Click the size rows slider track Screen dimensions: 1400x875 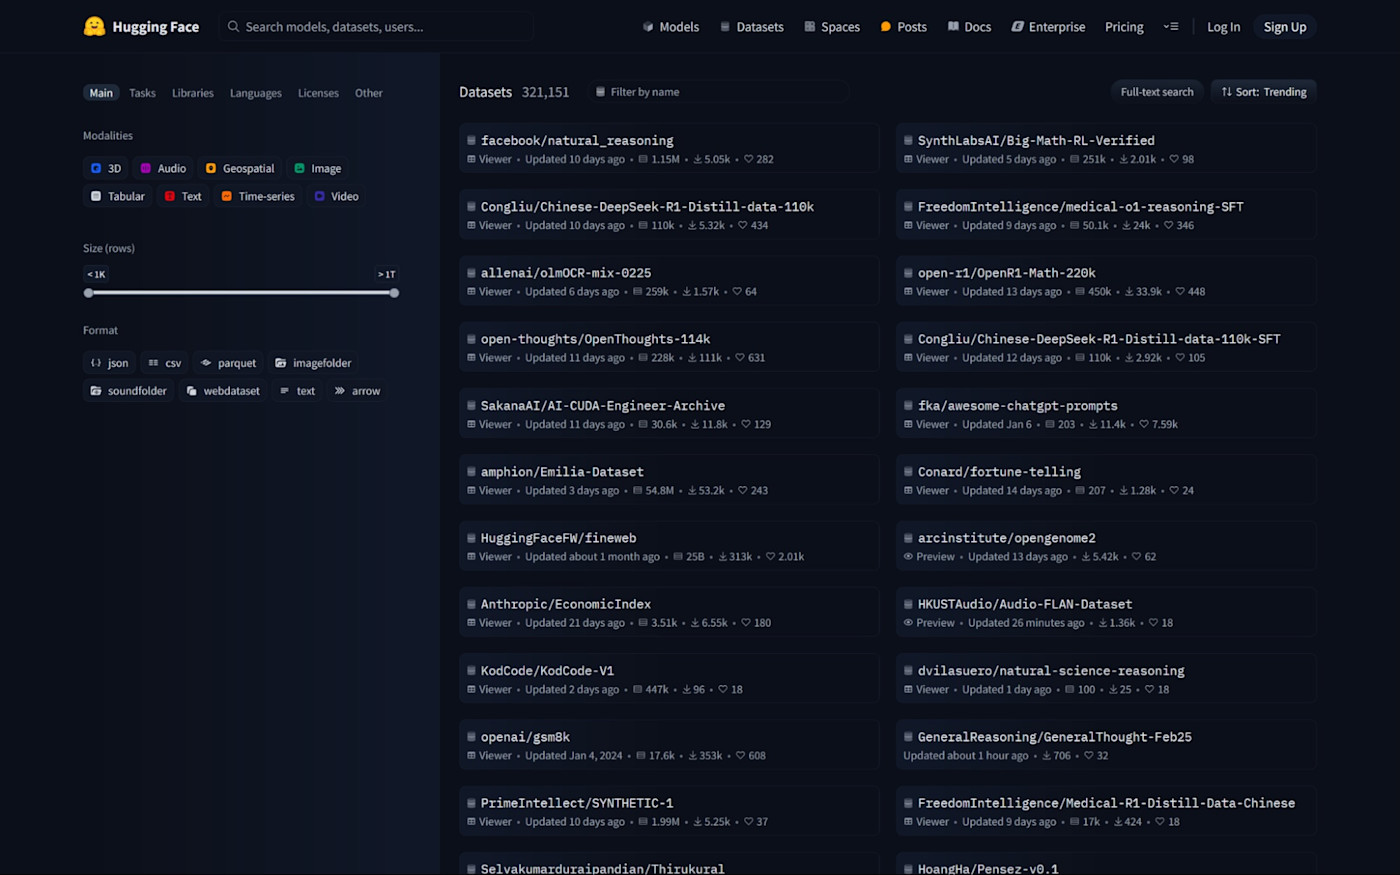[x=241, y=293]
